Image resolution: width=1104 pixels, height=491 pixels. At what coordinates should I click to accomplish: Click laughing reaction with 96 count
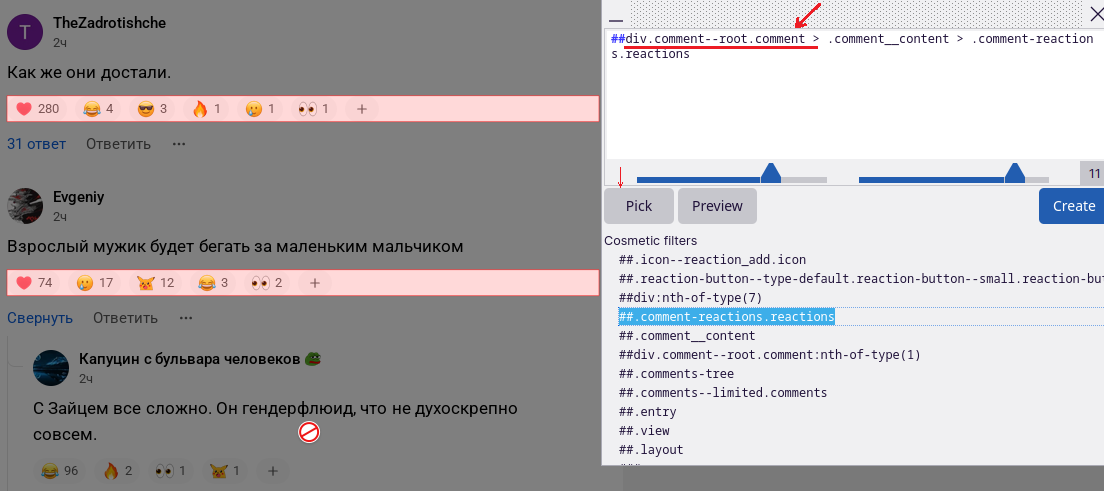[x=61, y=471]
